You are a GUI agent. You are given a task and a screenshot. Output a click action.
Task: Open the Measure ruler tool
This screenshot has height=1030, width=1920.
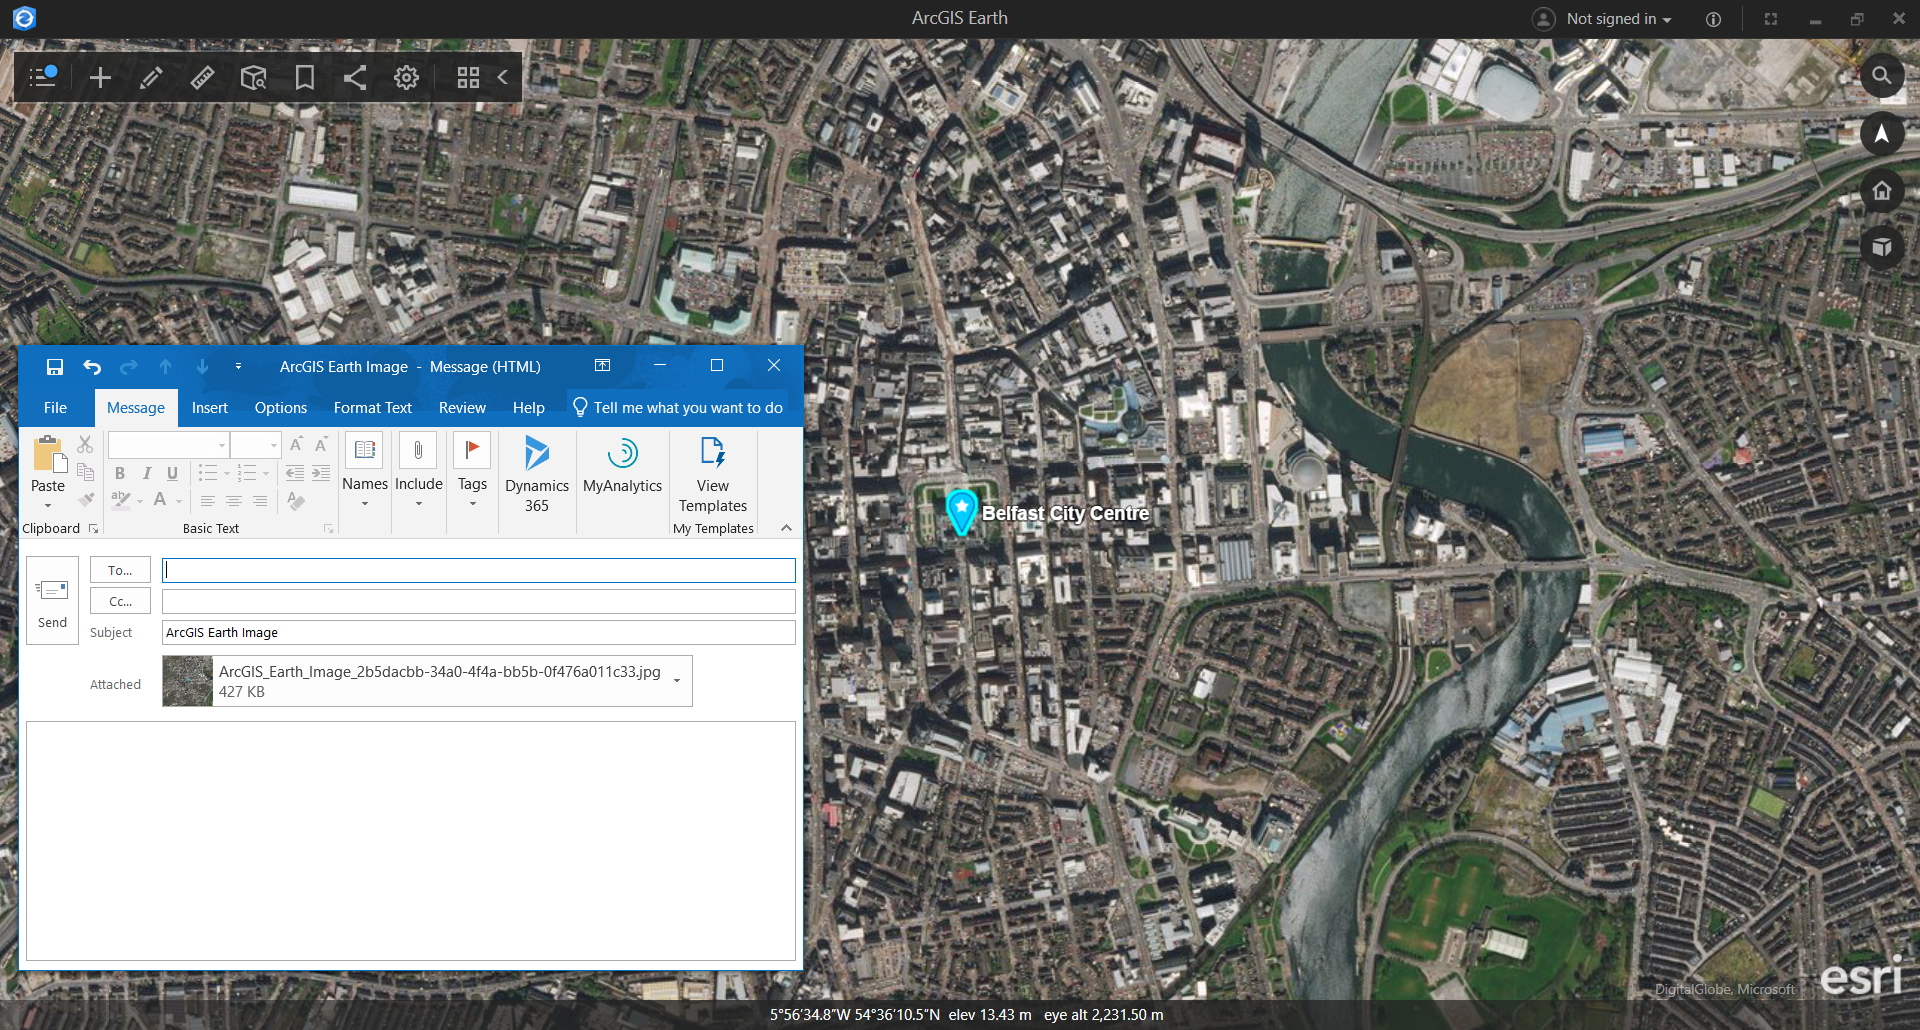click(202, 77)
